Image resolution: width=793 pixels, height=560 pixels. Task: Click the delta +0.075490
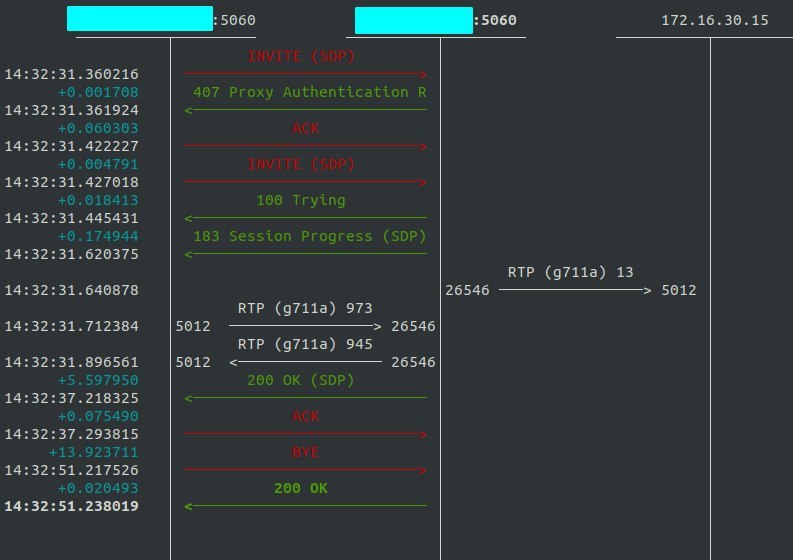click(x=98, y=416)
